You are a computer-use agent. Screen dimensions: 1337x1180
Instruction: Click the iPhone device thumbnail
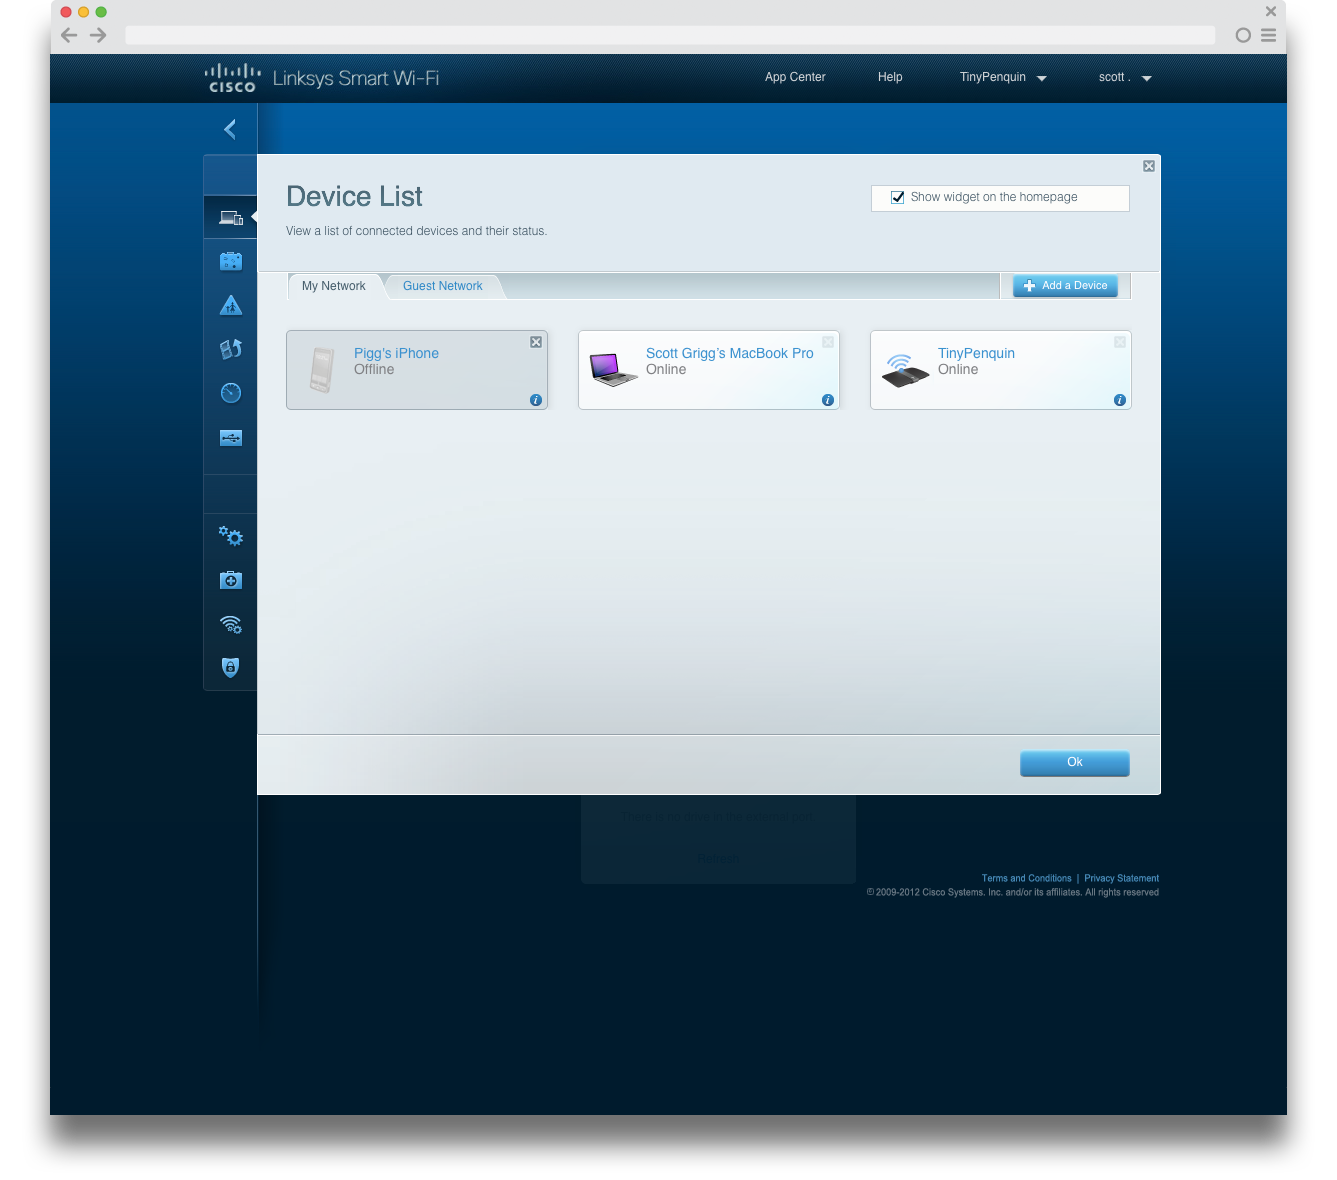point(321,370)
